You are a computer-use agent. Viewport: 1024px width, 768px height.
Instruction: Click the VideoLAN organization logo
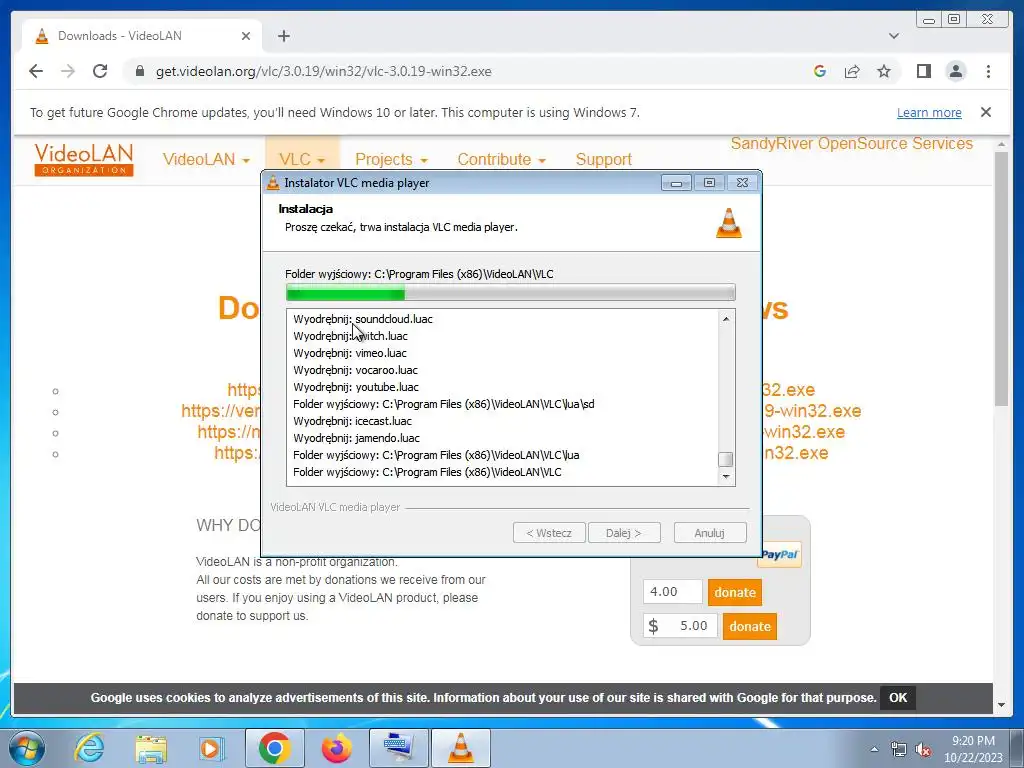click(x=84, y=160)
